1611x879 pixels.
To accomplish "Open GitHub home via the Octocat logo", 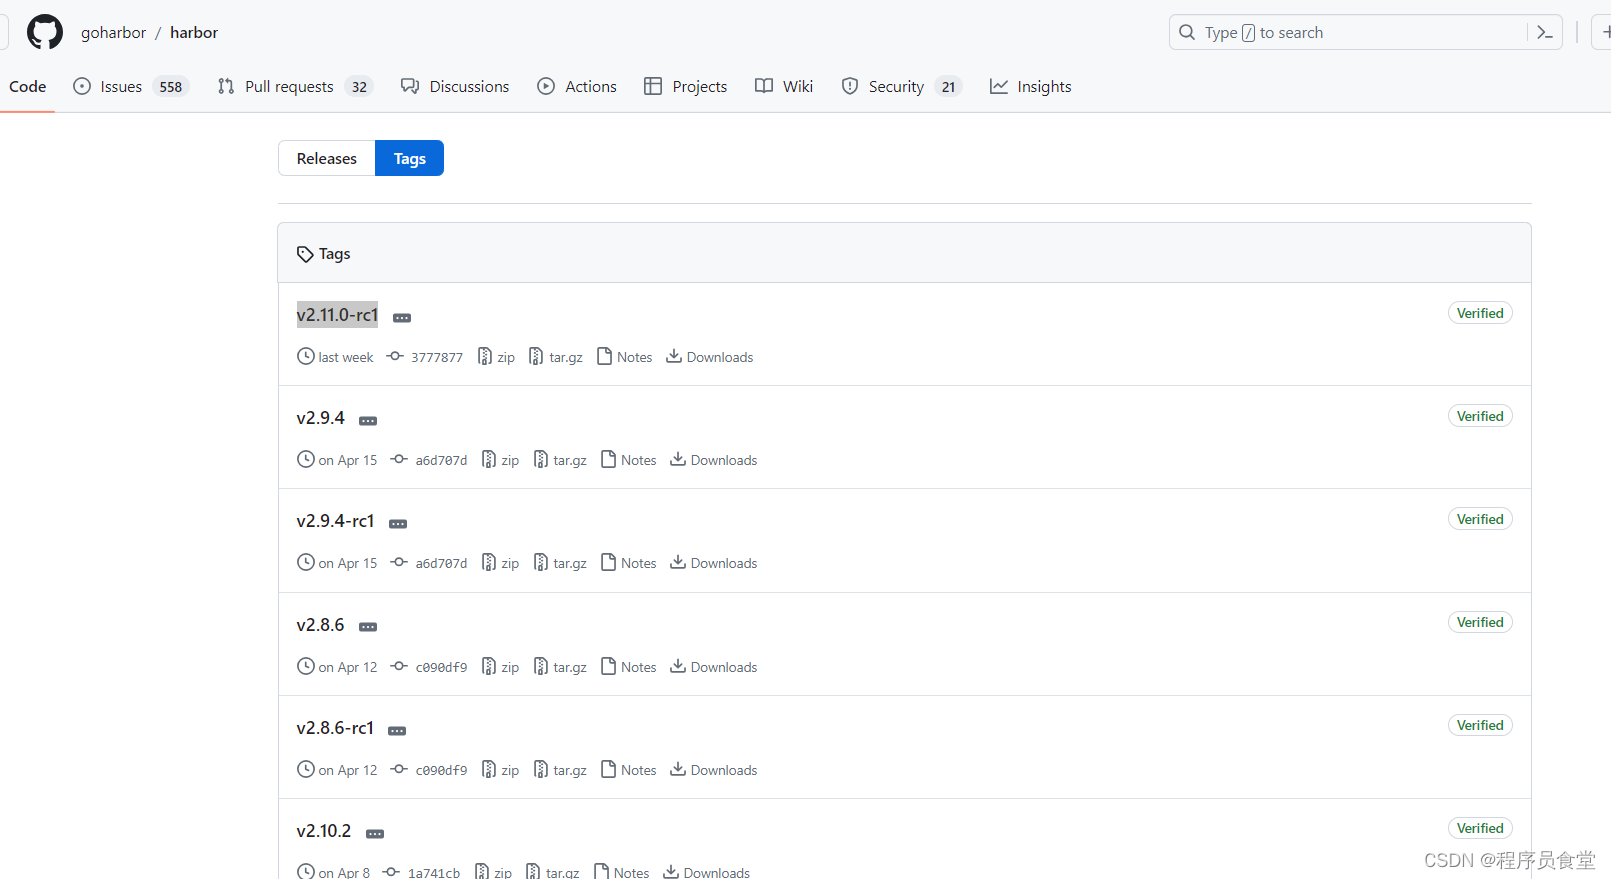I will pos(45,32).
